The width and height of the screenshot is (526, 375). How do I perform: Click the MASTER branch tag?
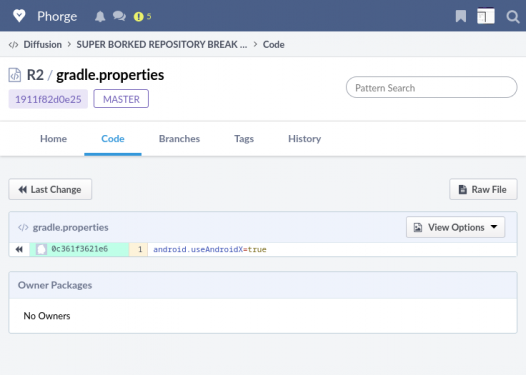121,99
